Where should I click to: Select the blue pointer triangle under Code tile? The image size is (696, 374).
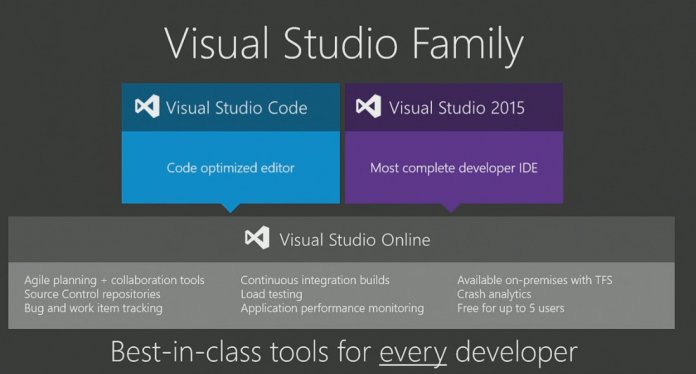pos(230,208)
